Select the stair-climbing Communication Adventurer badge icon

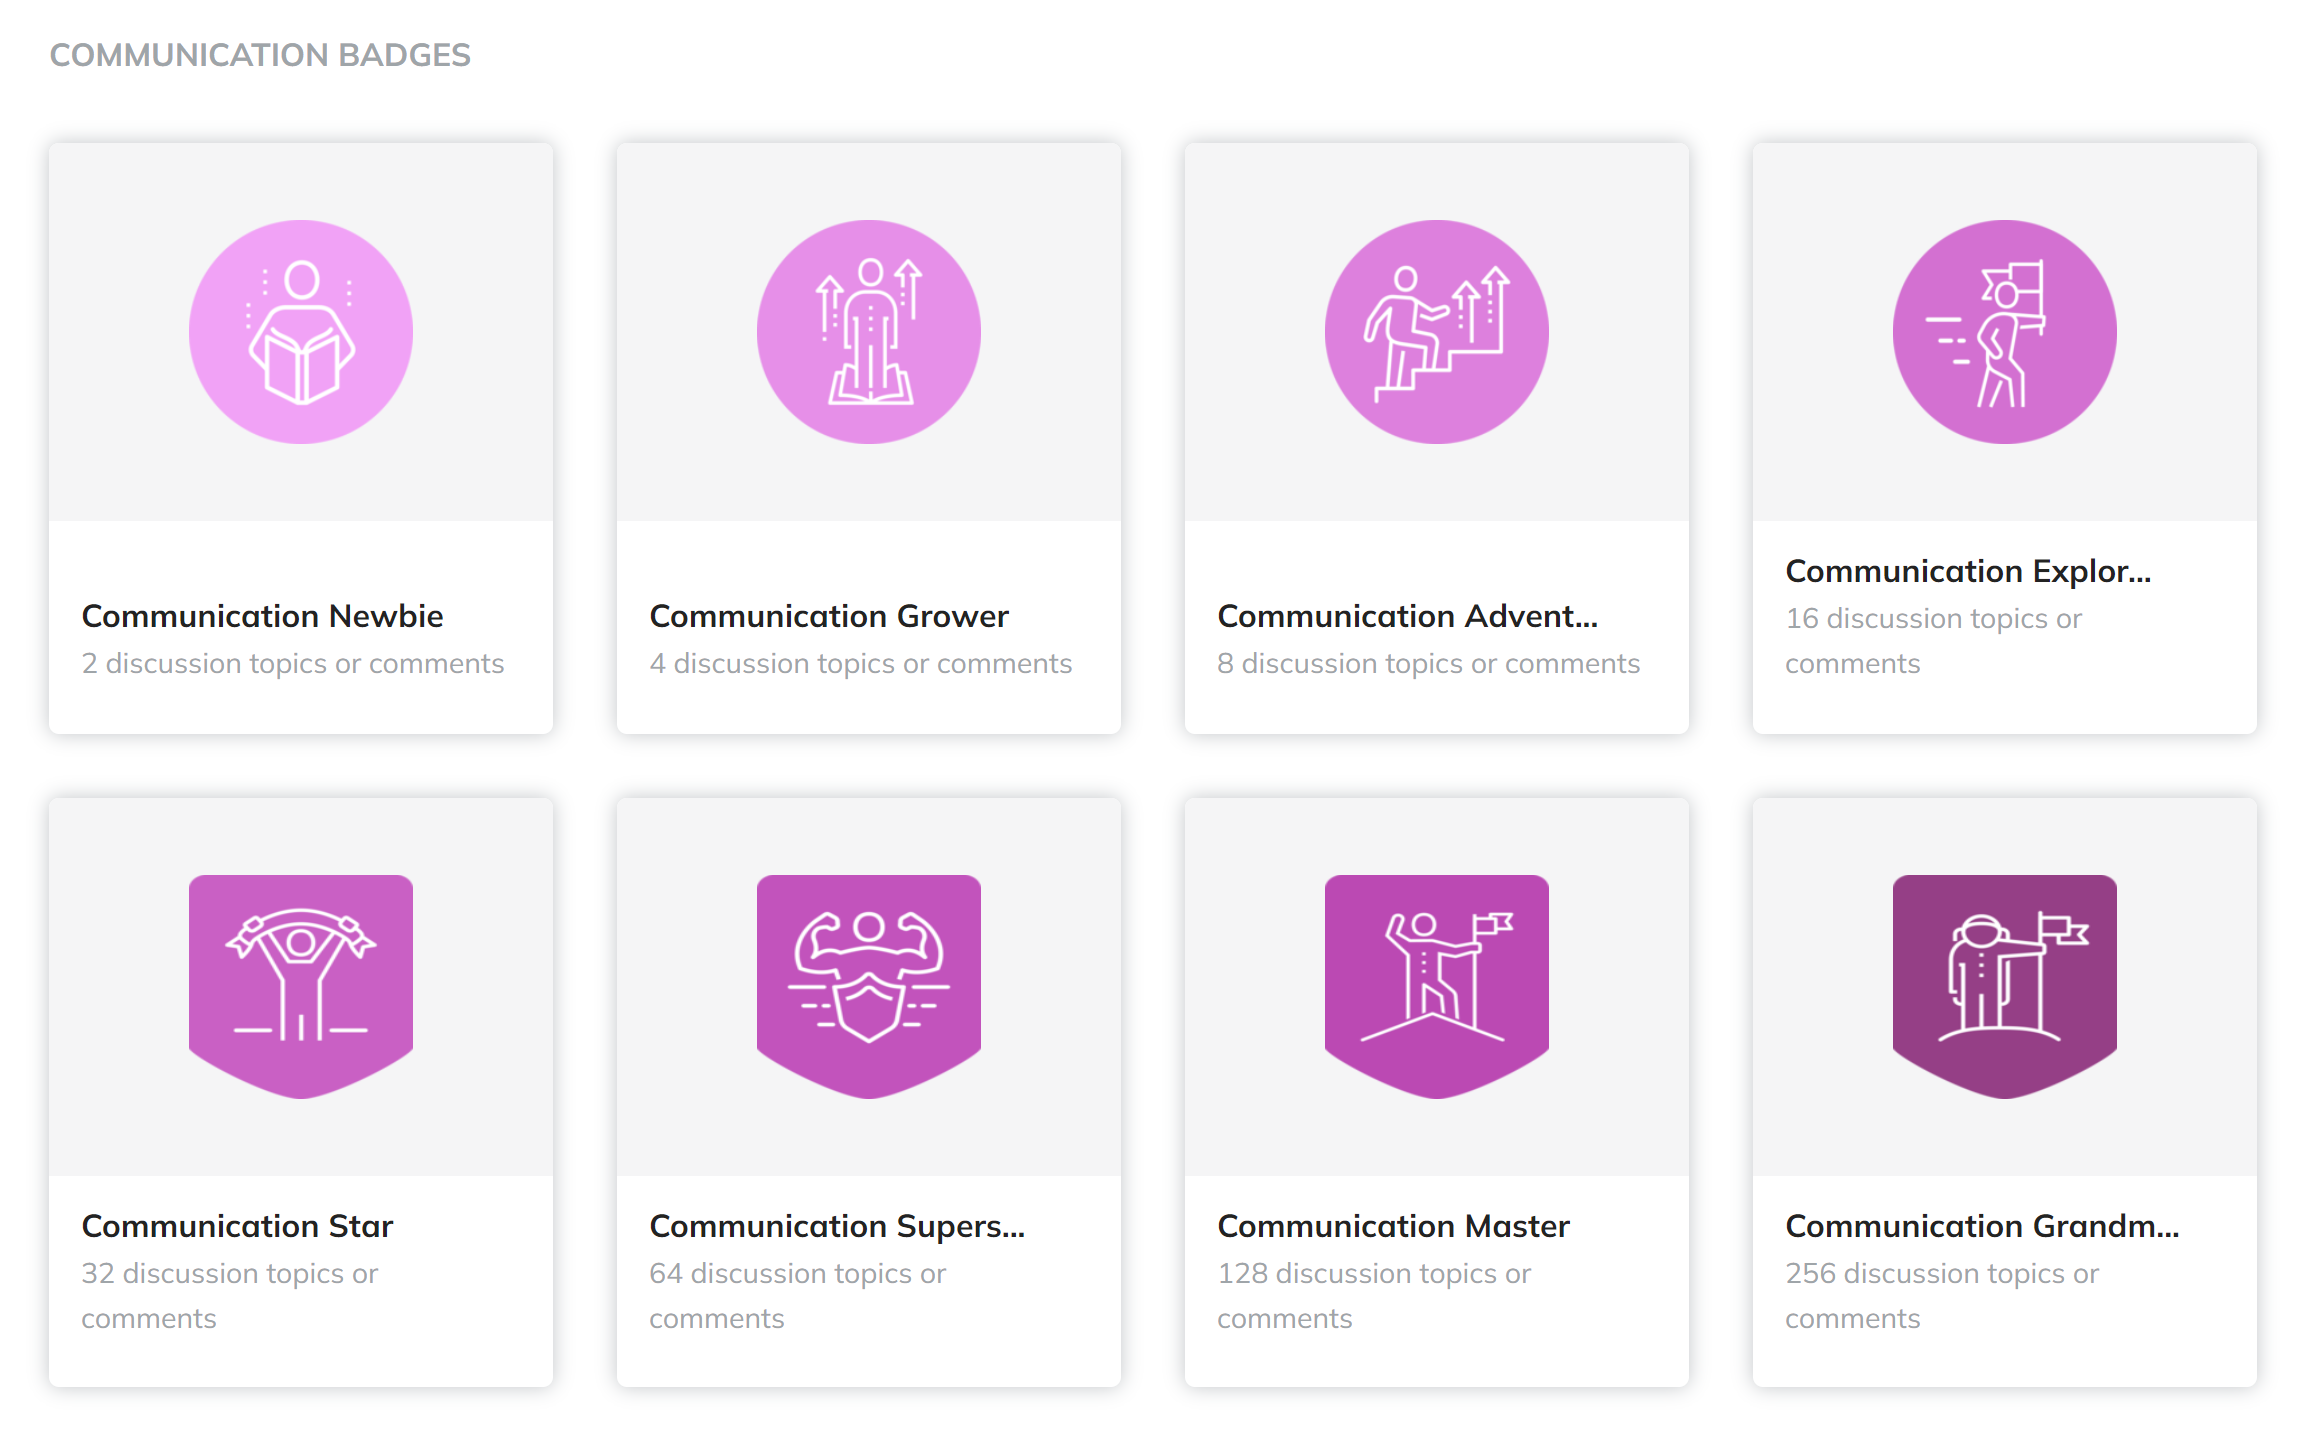(1437, 332)
